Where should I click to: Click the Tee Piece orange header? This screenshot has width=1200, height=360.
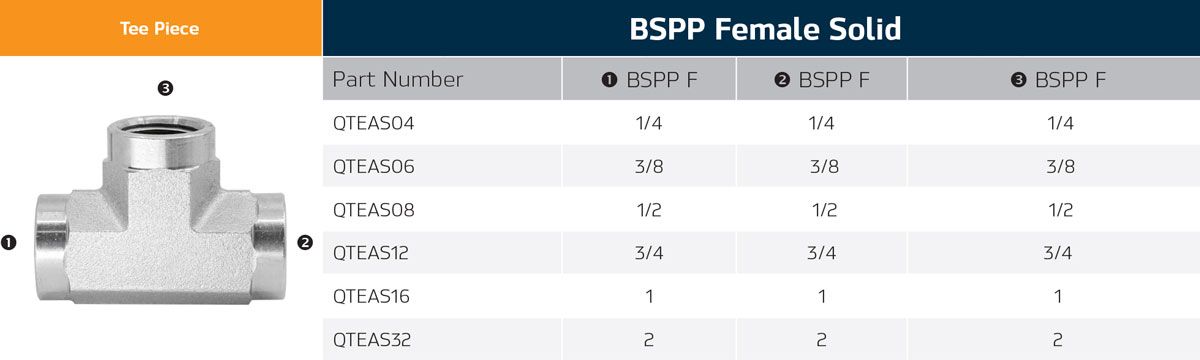[160, 28]
